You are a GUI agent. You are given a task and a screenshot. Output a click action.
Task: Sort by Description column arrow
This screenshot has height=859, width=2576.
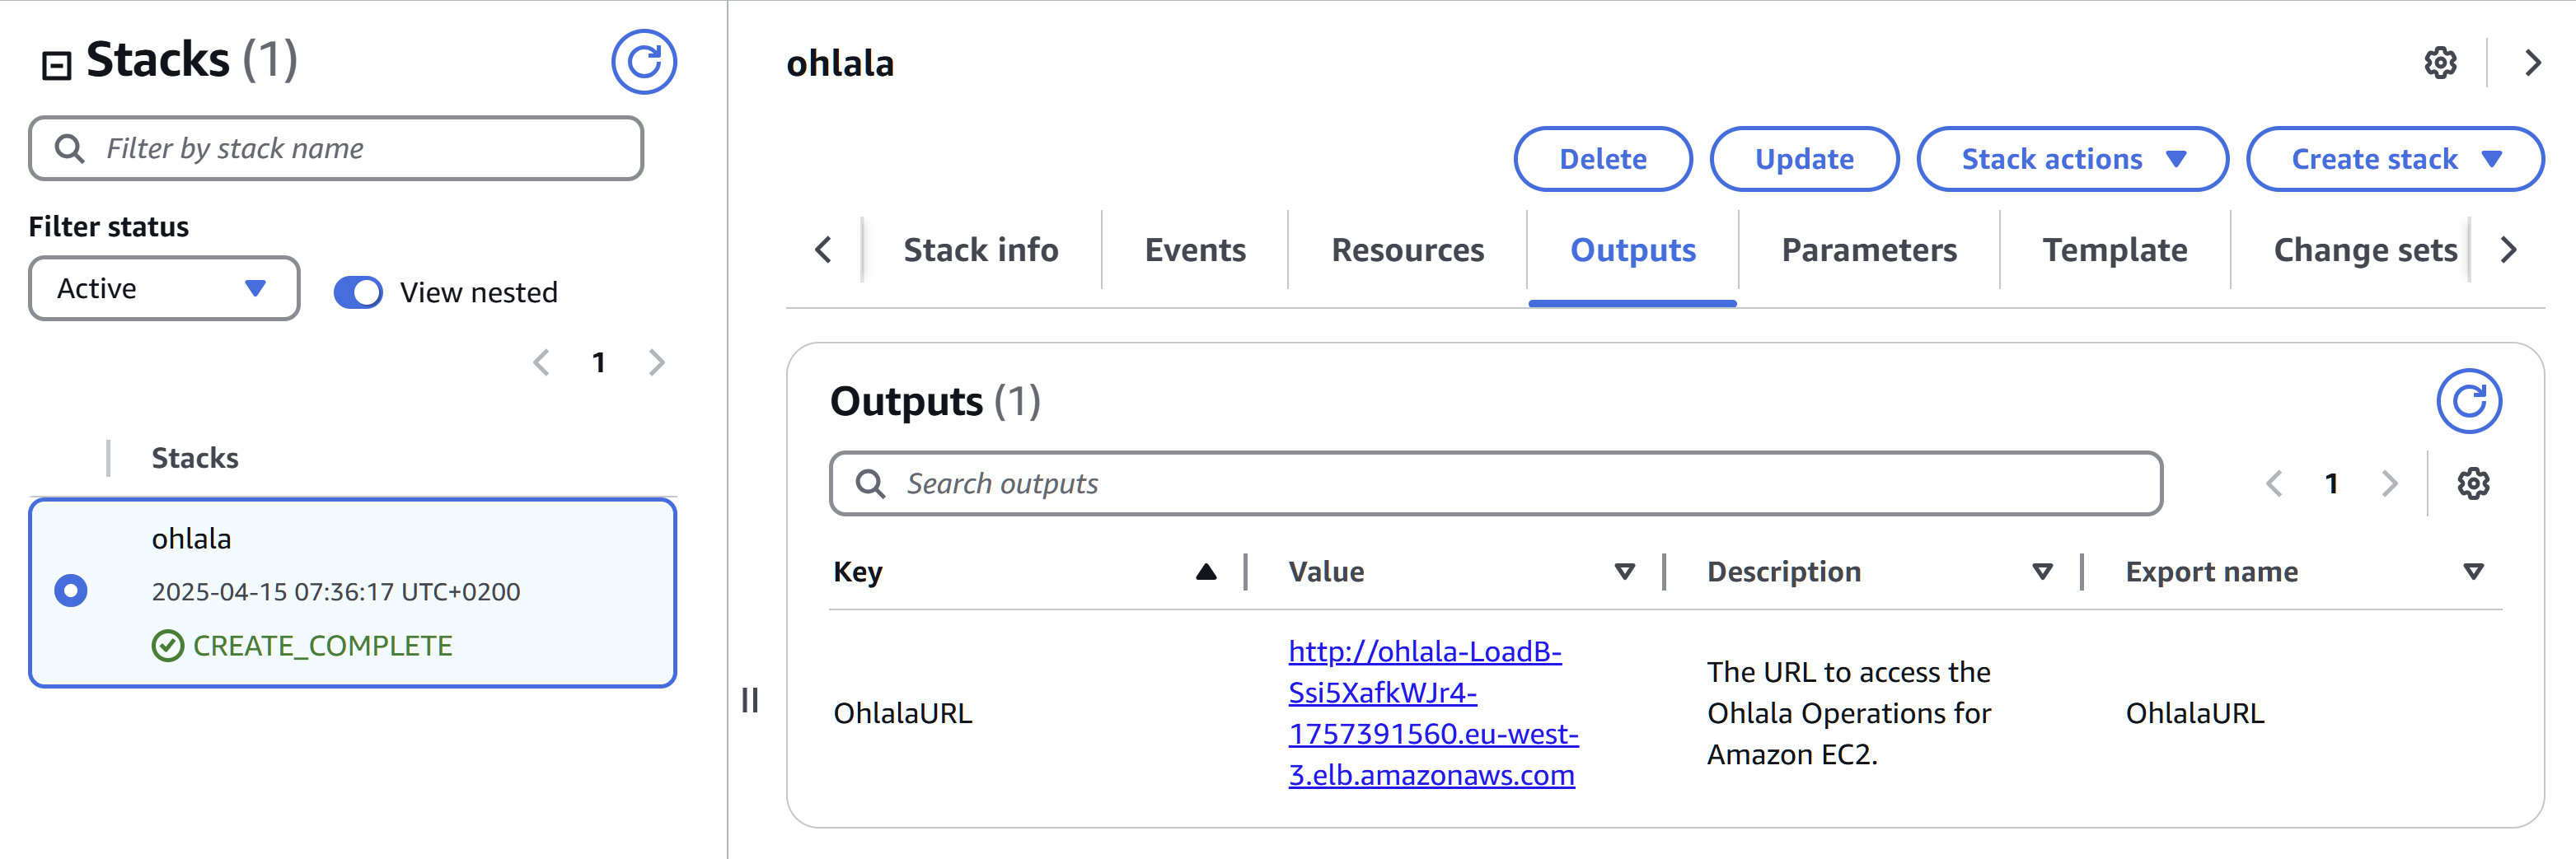click(2043, 572)
